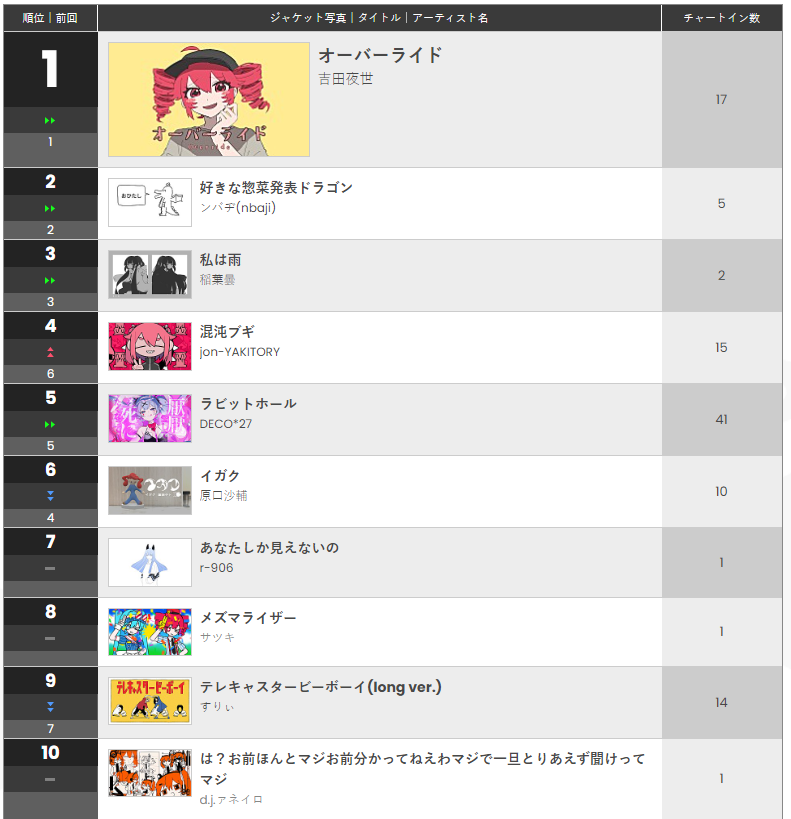Open artist name DECO*27
Image resolution: width=791 pixels, height=819 pixels.
(226, 424)
